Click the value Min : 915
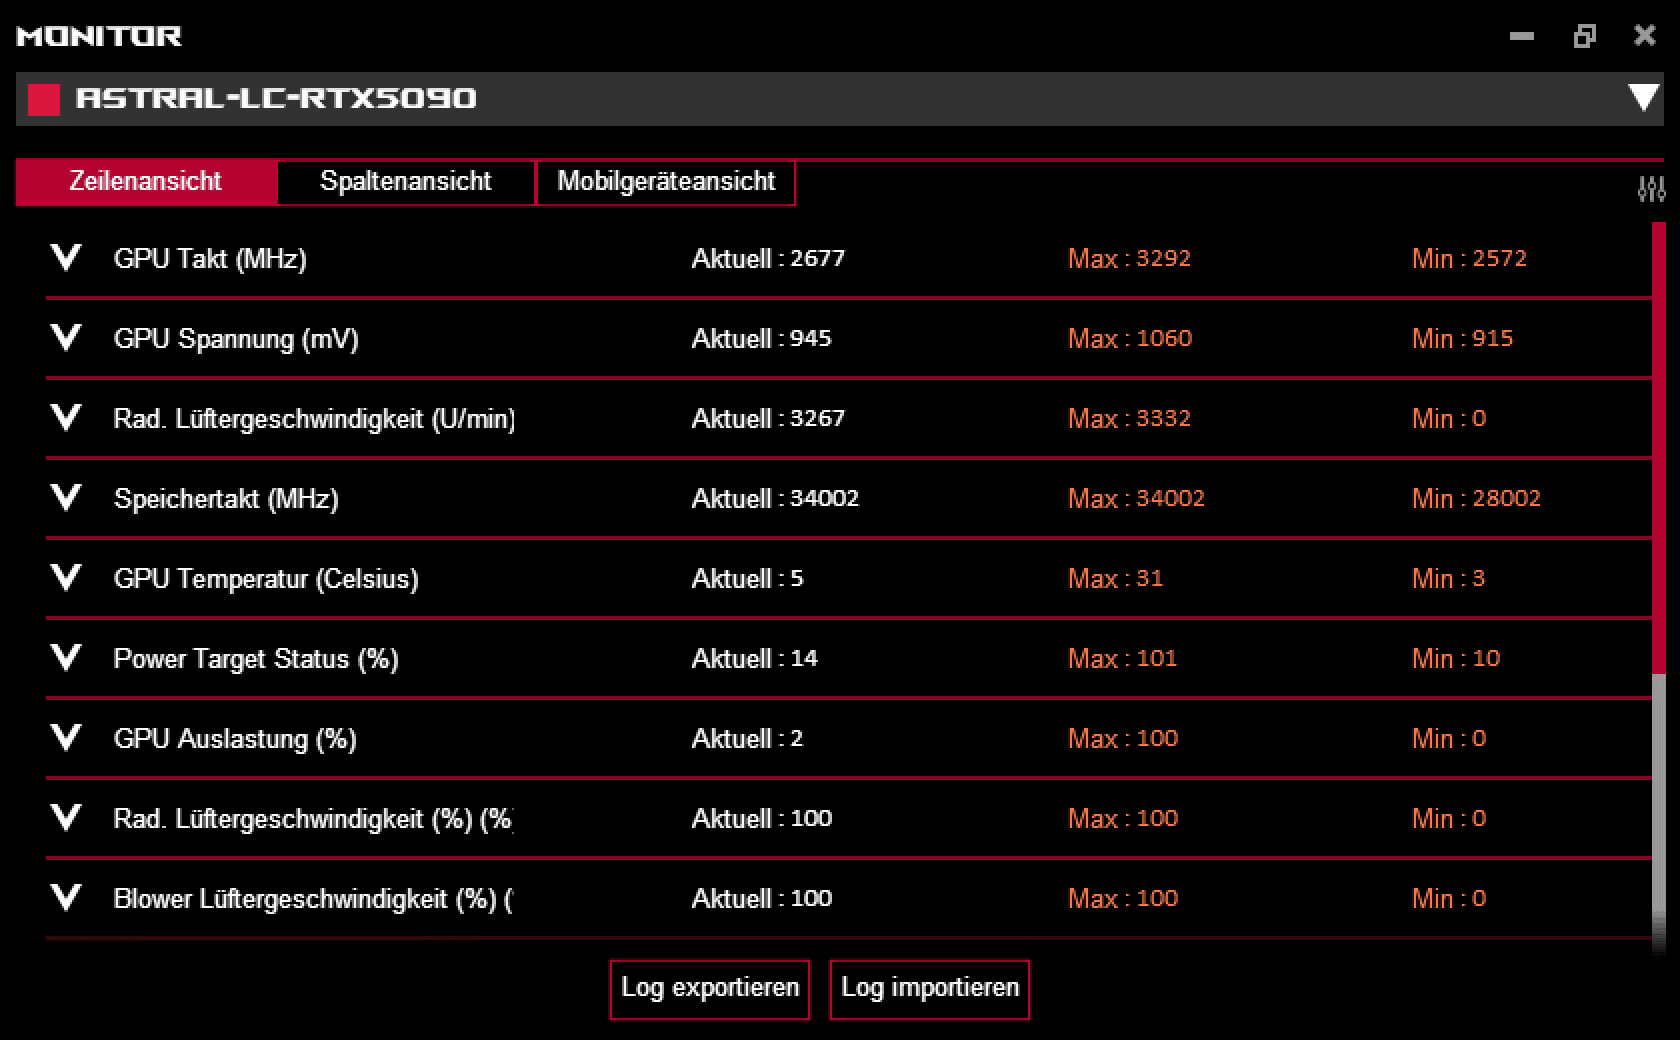 point(1462,339)
